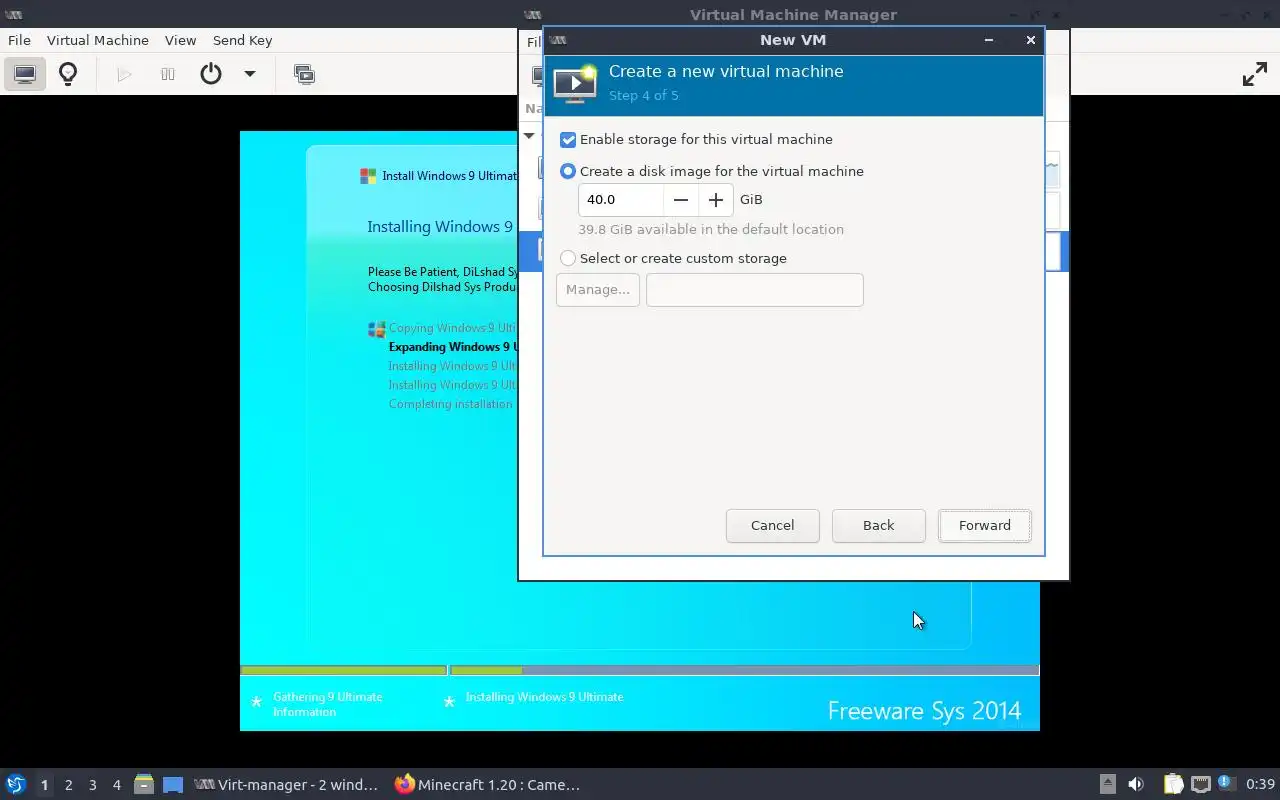Click the new virtual machine wizard icon
The width and height of the screenshot is (1280, 800).
(575, 84)
